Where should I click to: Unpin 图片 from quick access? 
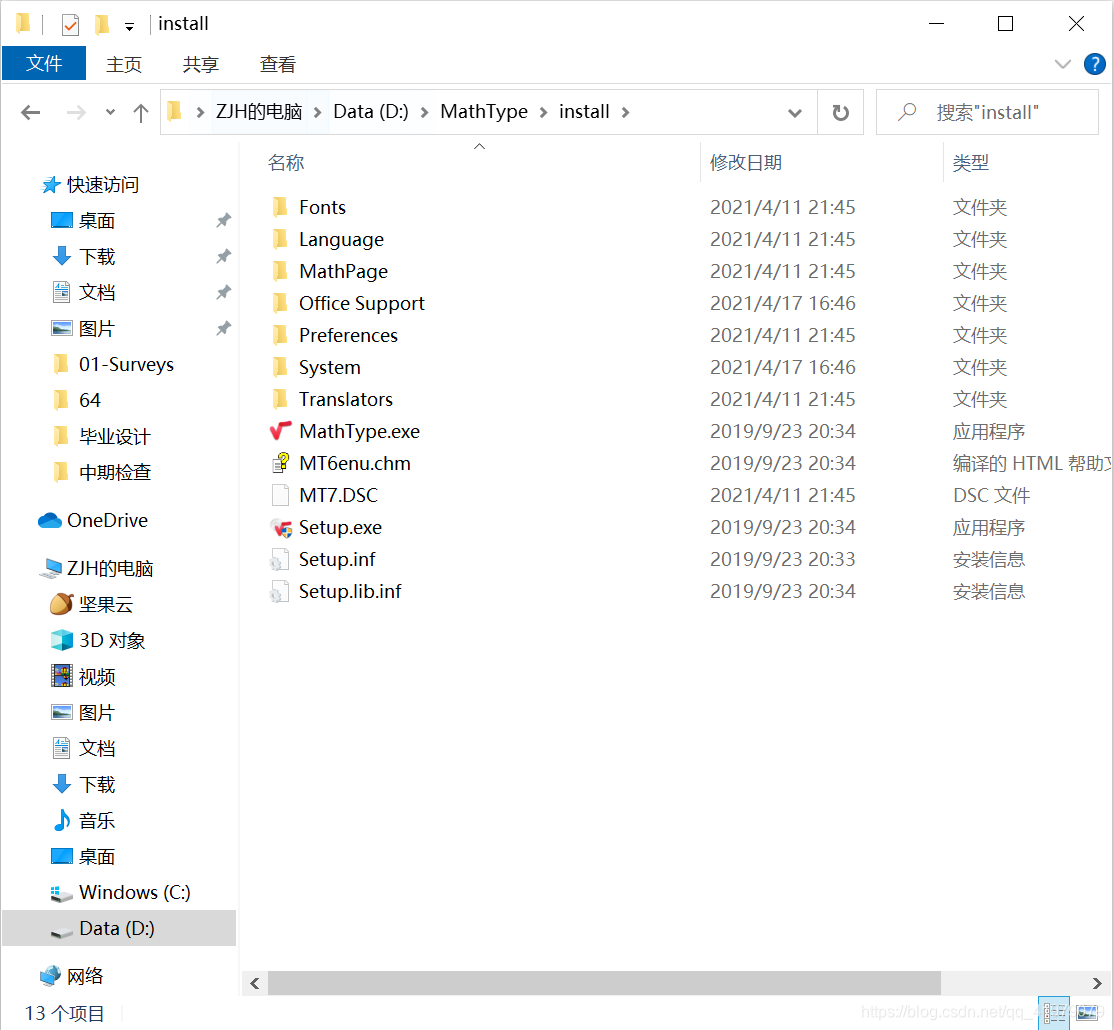[x=224, y=328]
